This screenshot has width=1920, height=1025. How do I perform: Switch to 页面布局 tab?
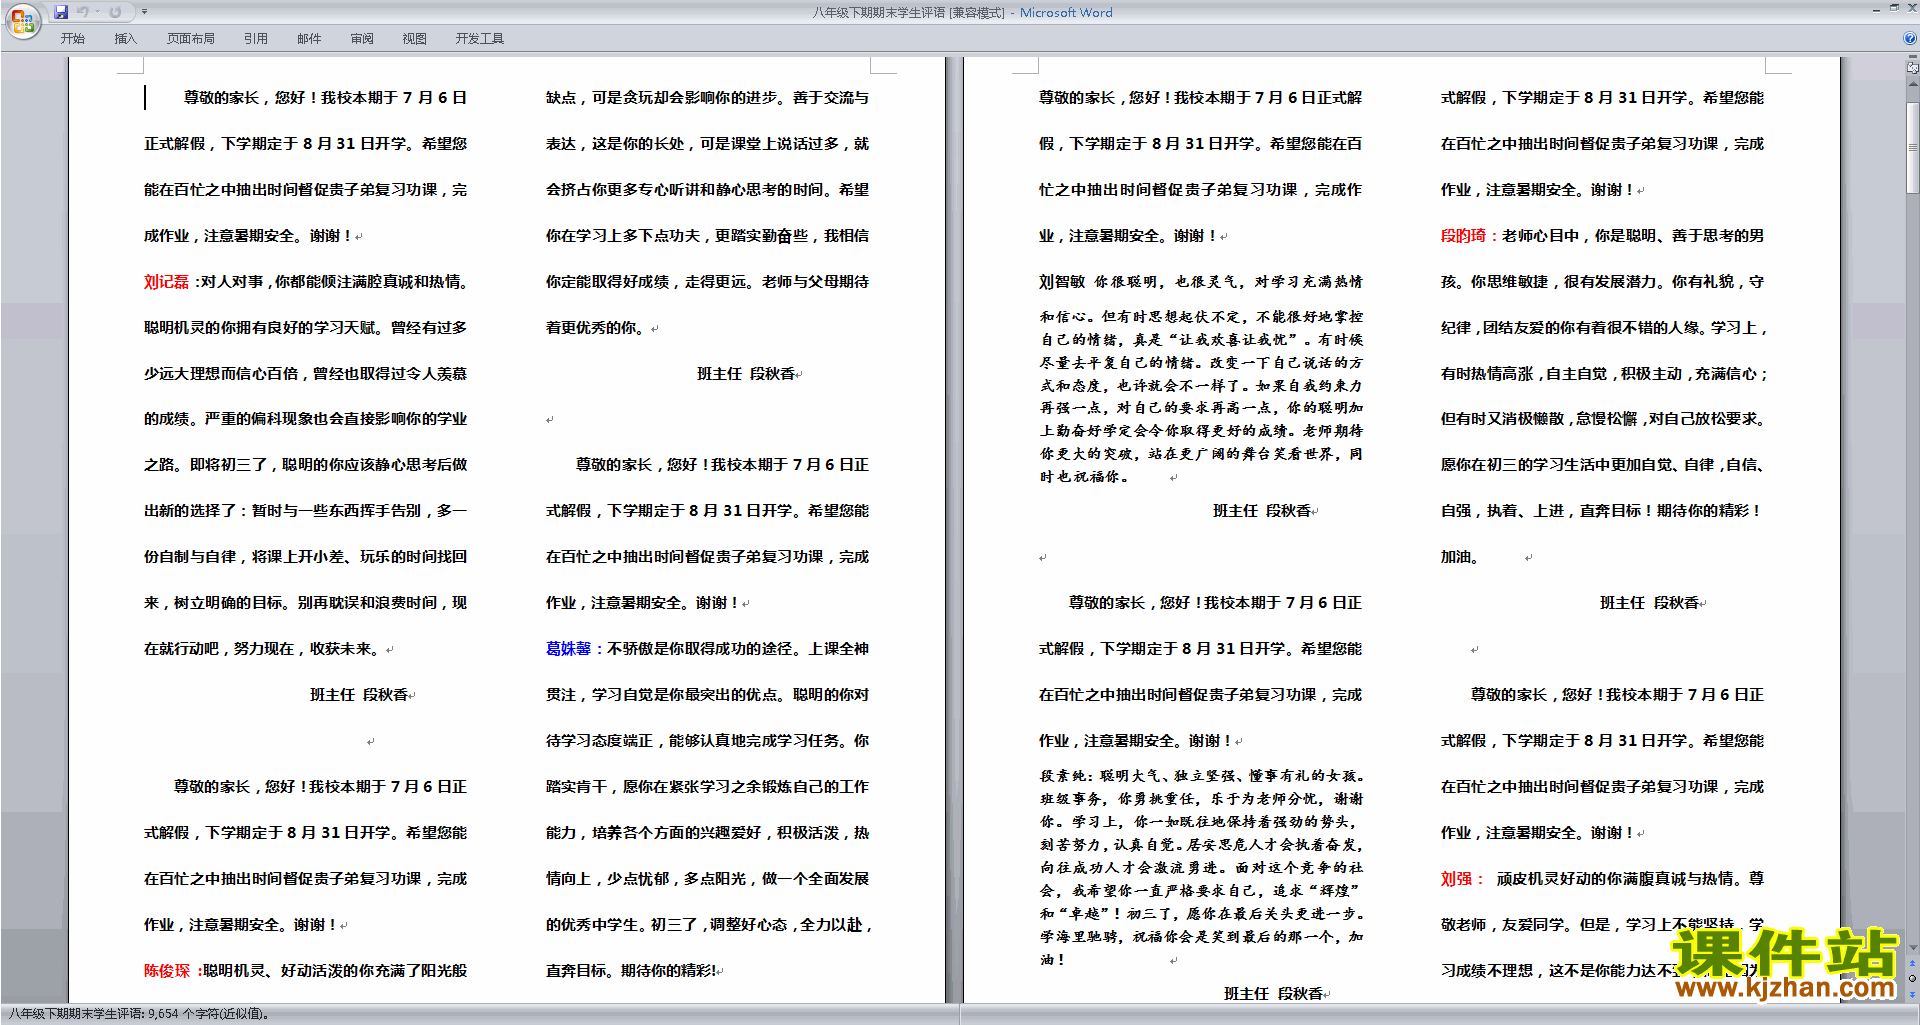(x=191, y=39)
